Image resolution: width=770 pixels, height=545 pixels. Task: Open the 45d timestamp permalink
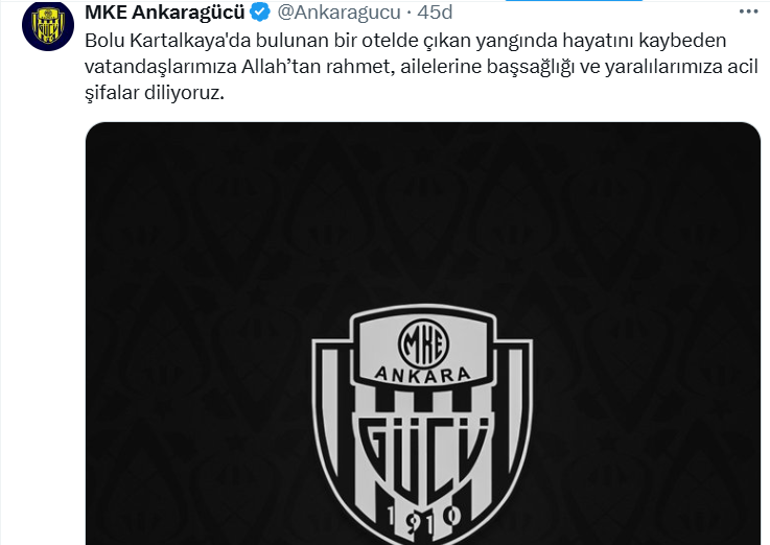coord(435,12)
